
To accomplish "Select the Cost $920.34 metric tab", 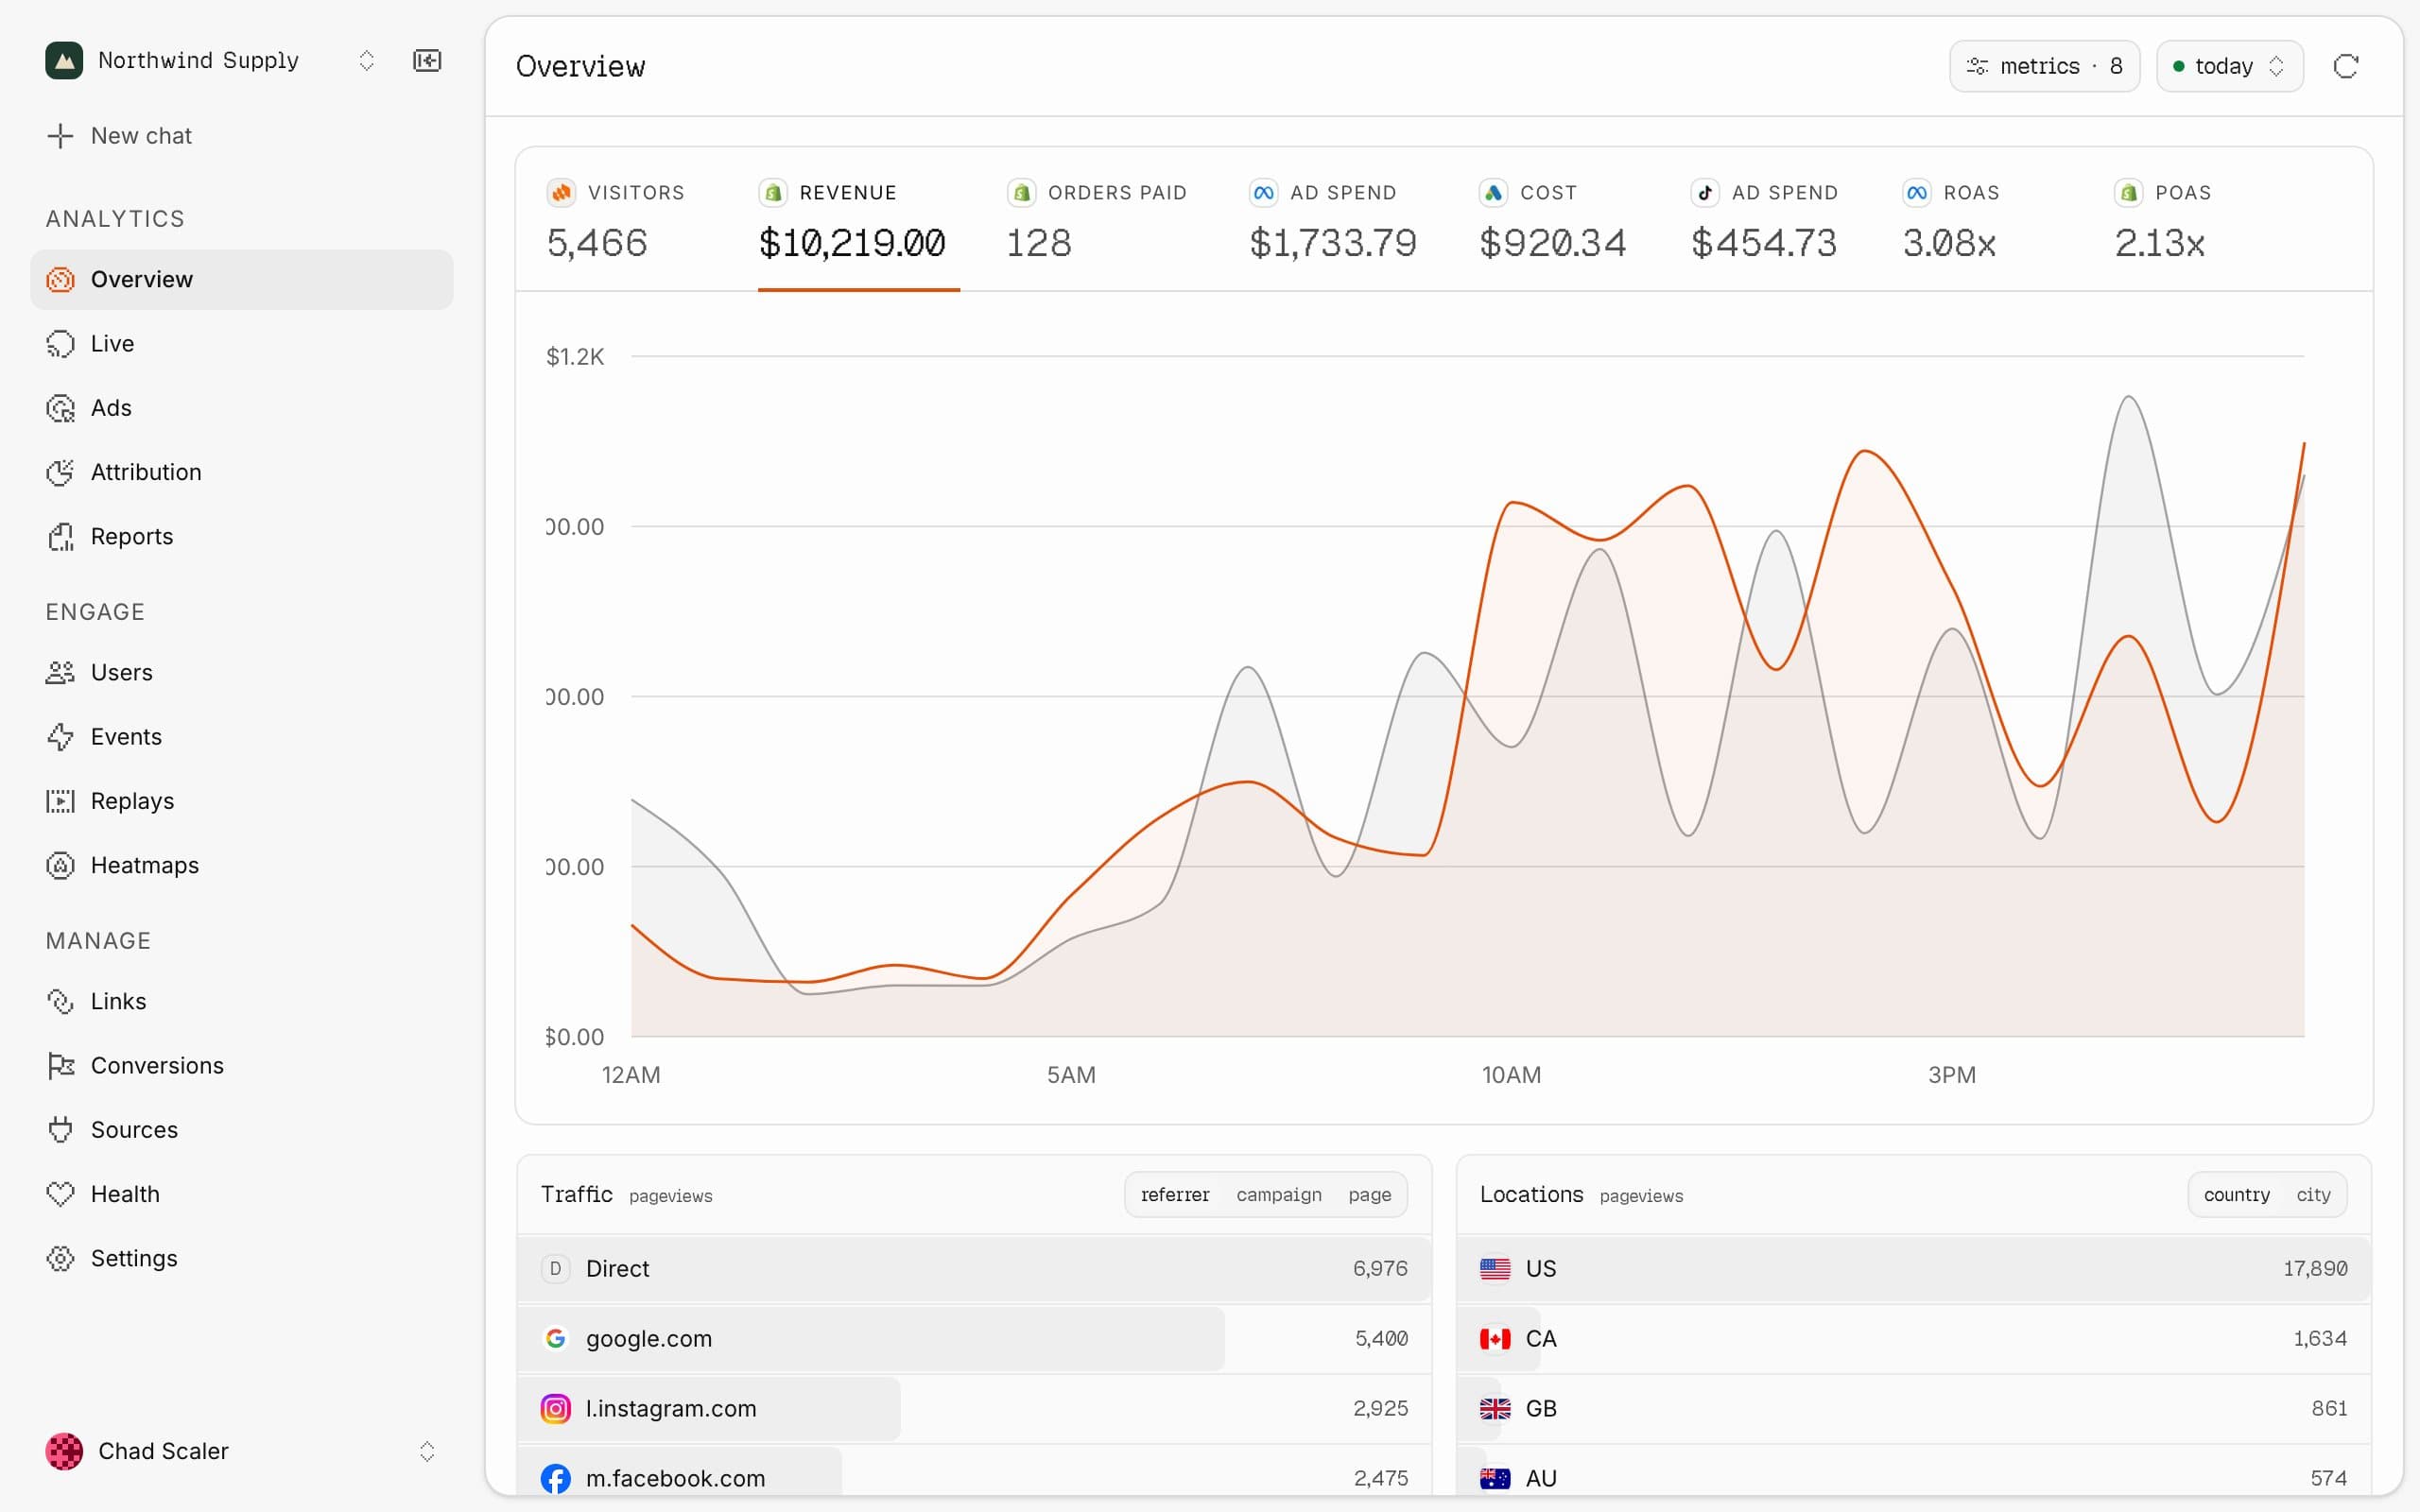I will point(1553,221).
